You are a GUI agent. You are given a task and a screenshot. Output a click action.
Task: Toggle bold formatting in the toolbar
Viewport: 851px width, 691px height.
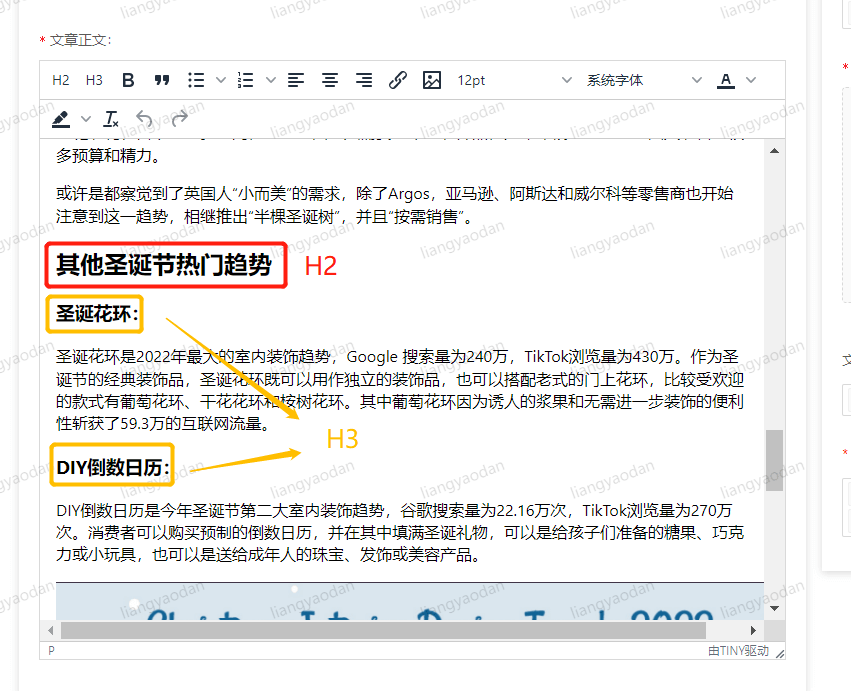tap(128, 80)
